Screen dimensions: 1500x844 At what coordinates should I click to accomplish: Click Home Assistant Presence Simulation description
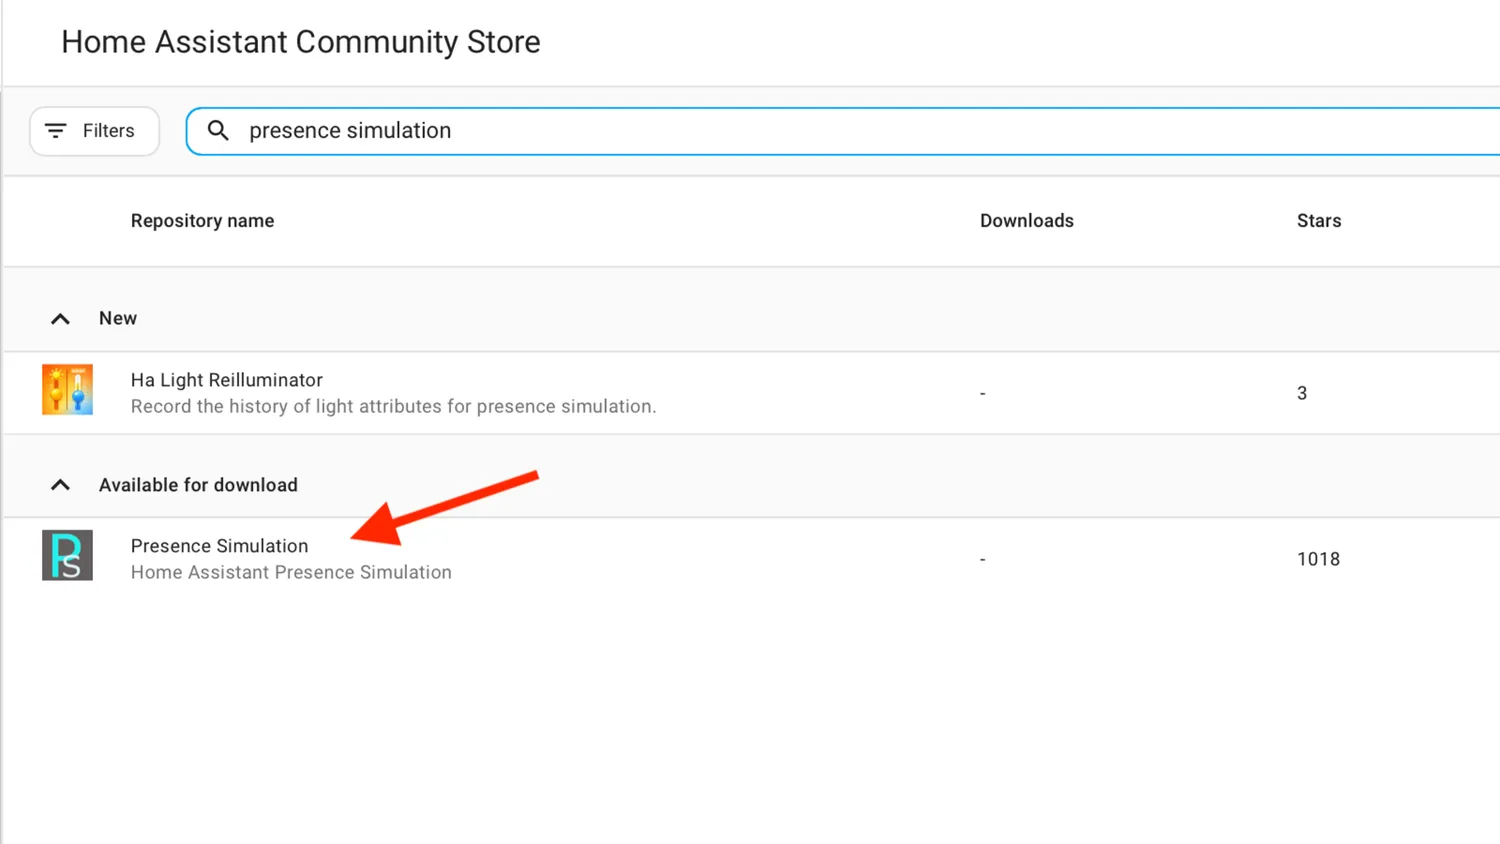(291, 572)
